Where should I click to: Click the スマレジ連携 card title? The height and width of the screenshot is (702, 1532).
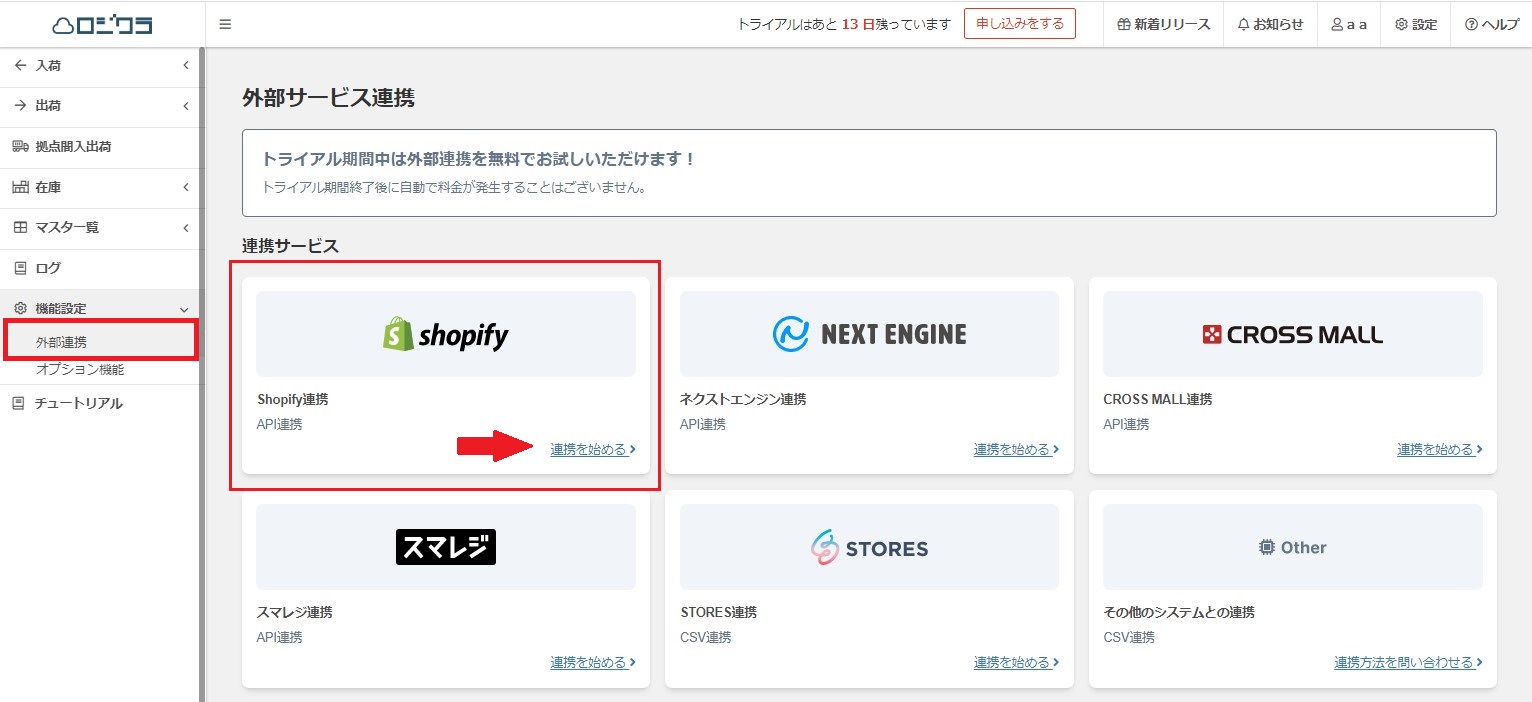coord(295,612)
